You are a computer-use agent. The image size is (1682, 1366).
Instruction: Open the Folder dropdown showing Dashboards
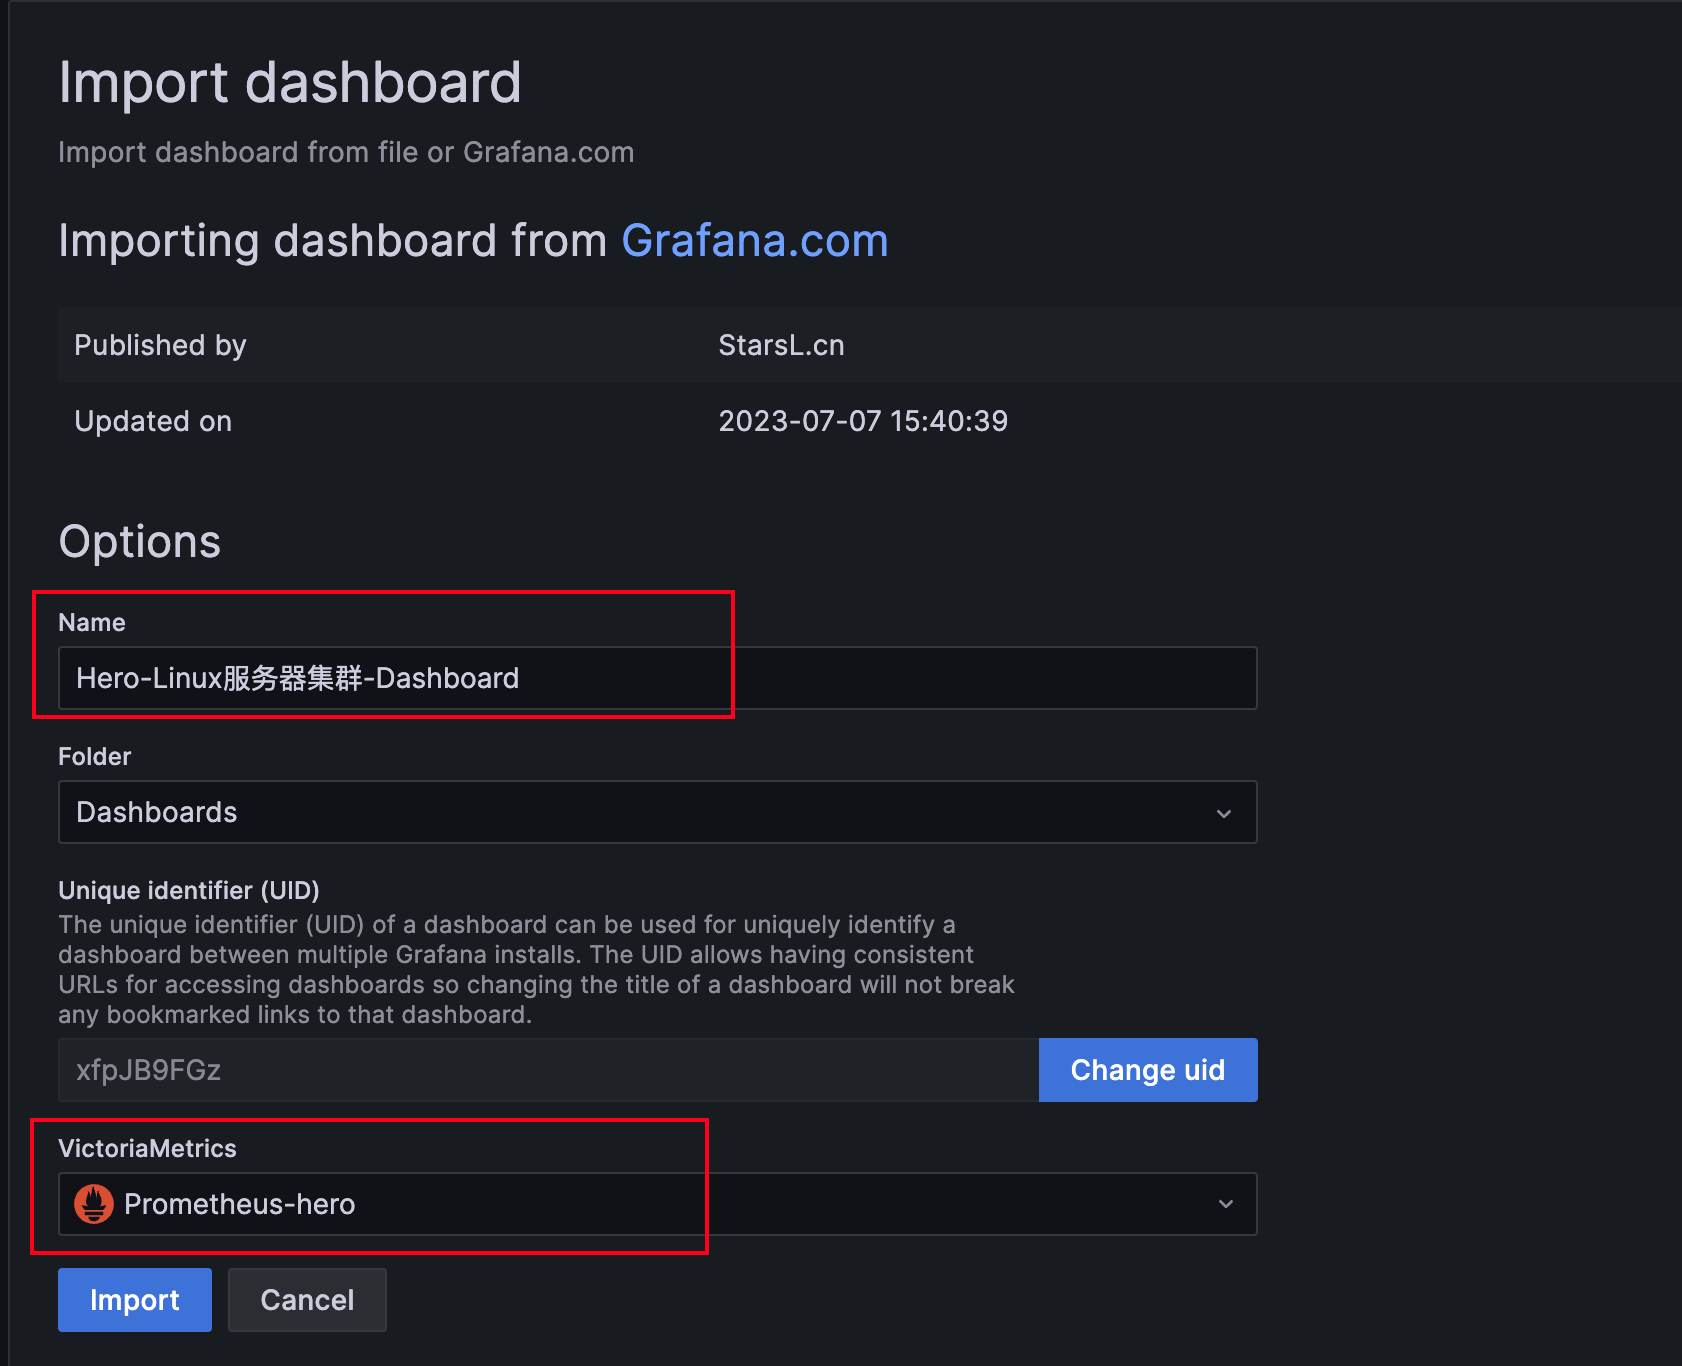658,812
